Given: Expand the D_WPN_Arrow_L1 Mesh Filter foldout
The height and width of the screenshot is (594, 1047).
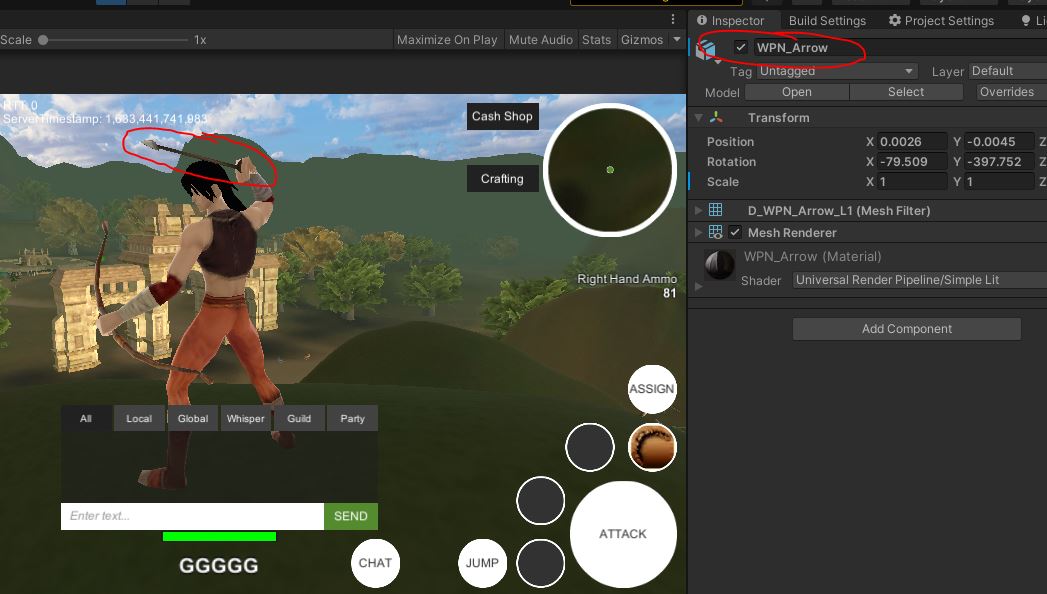Looking at the screenshot, I should point(698,210).
